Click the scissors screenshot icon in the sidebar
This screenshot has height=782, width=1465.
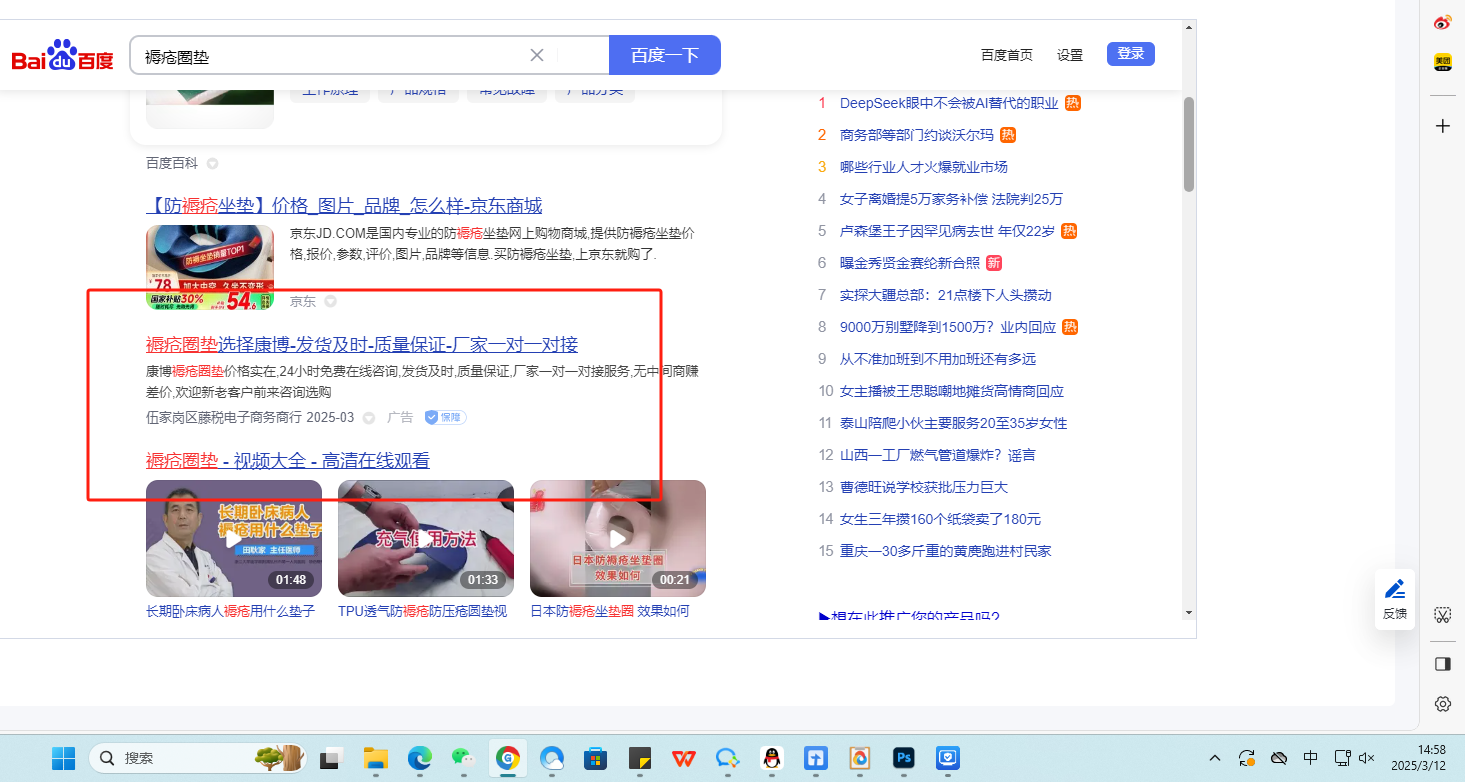click(1442, 614)
